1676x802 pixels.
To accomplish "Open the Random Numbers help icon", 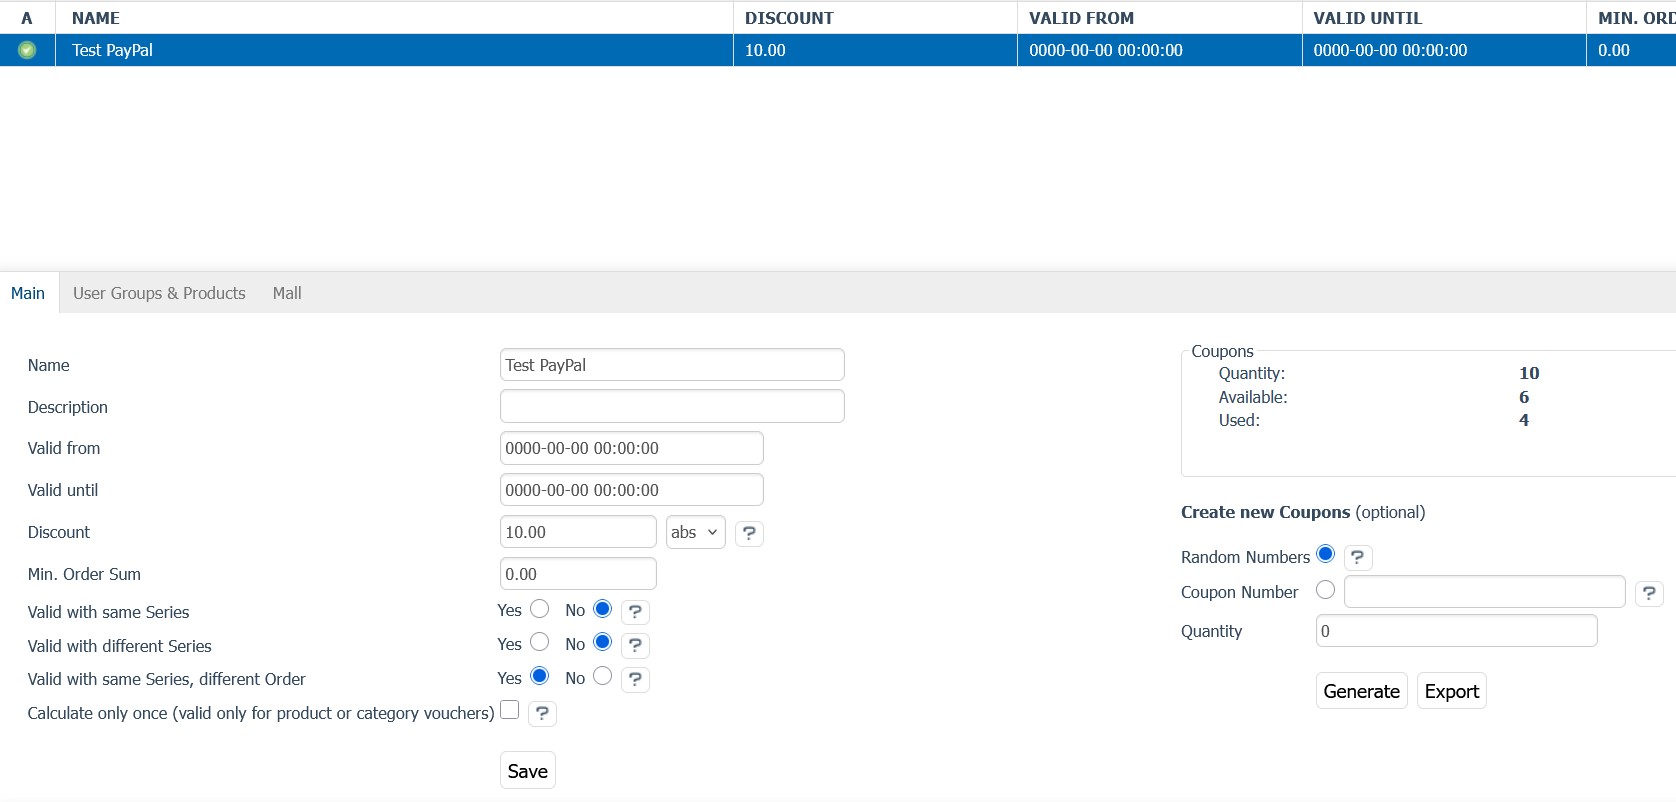I will [x=1357, y=557].
